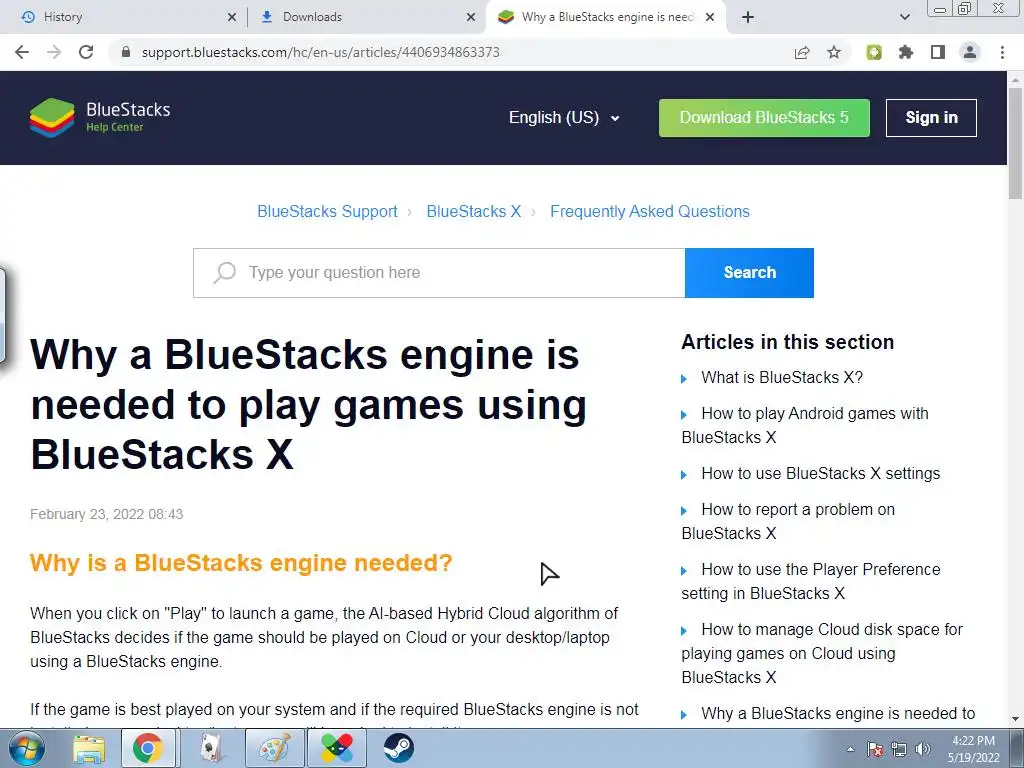Open manage Cloud disk space article

[x=822, y=653]
